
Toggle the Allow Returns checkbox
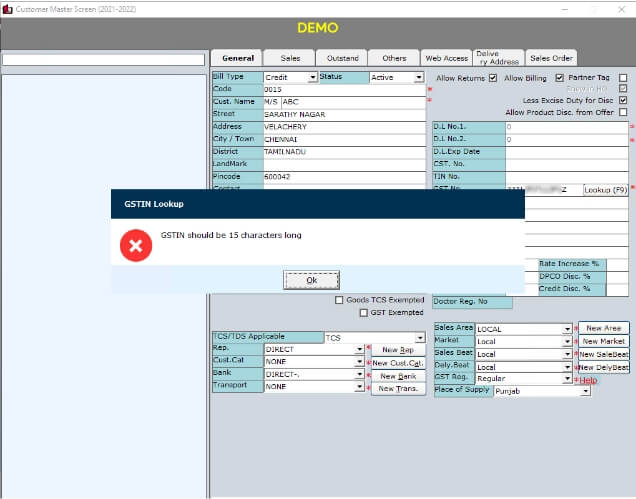click(493, 78)
